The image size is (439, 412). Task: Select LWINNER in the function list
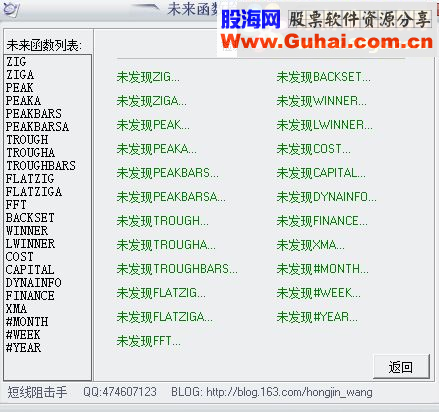30,244
